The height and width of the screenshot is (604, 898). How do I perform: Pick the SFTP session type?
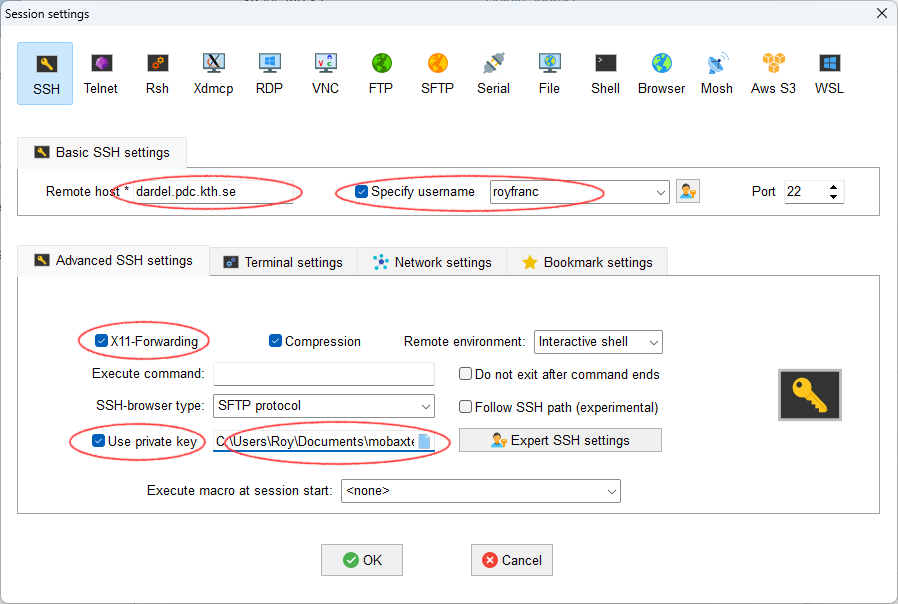[437, 73]
